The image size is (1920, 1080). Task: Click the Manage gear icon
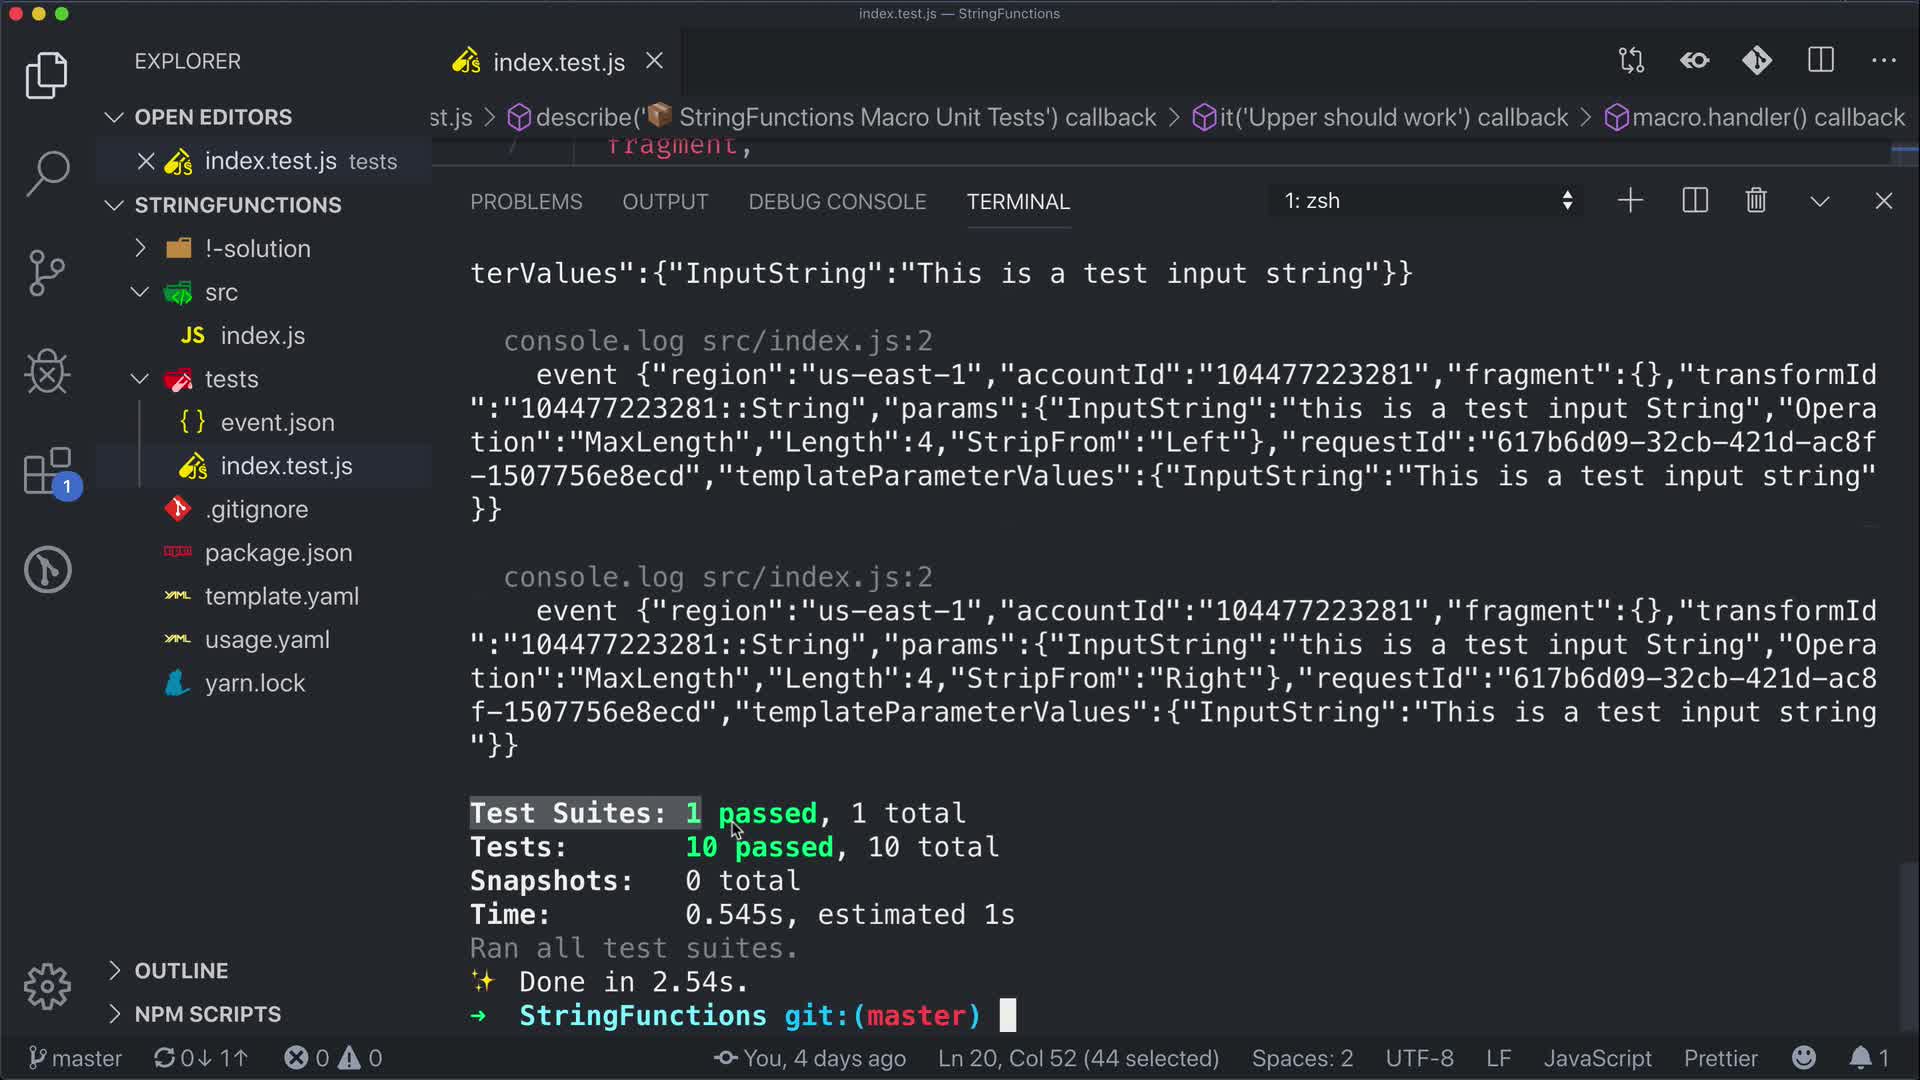pyautogui.click(x=47, y=987)
